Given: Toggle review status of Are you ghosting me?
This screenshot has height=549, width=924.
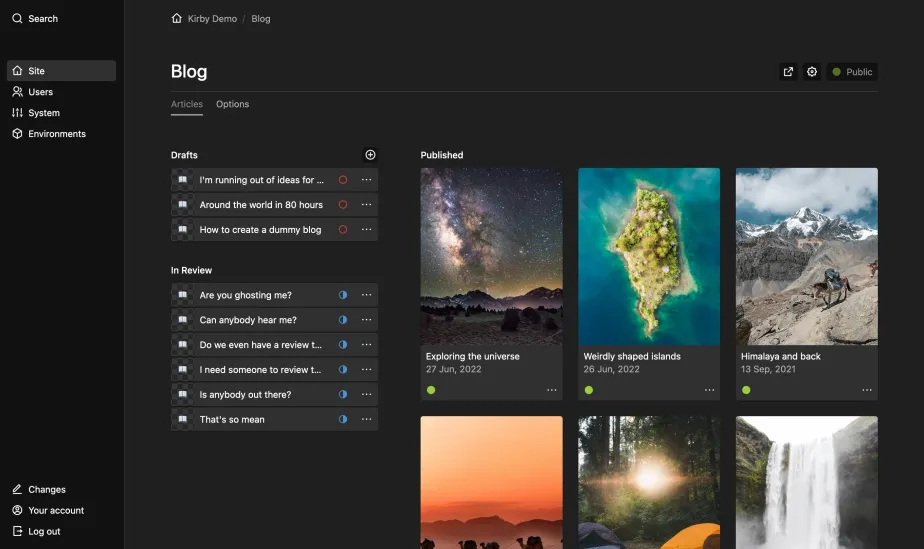Looking at the screenshot, I should coord(343,295).
